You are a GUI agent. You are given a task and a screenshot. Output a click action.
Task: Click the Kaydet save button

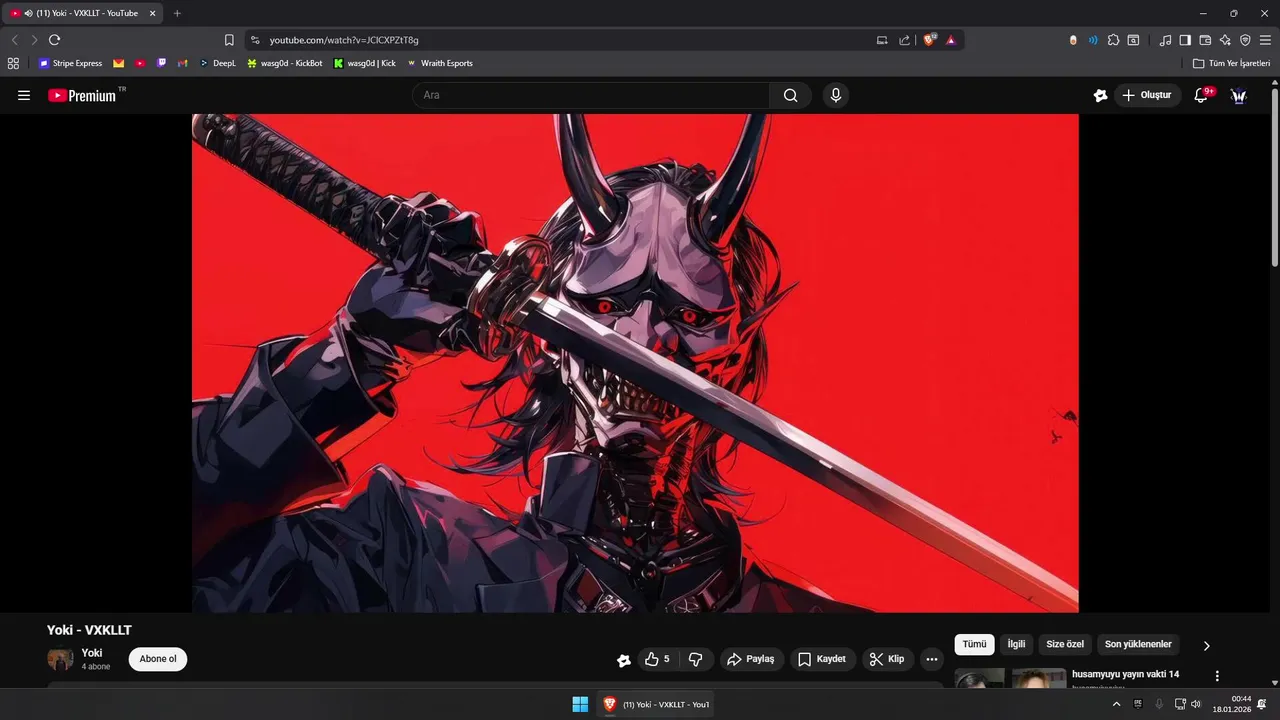click(822, 659)
